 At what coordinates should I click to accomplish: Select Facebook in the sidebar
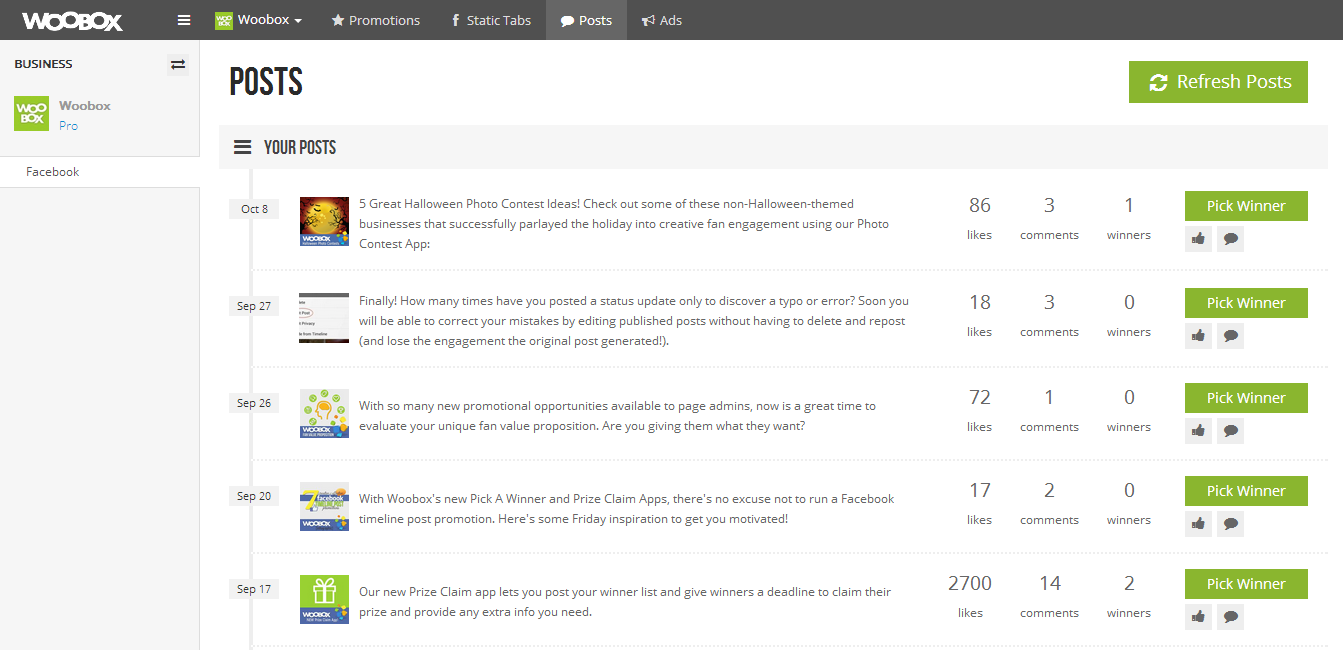click(100, 172)
